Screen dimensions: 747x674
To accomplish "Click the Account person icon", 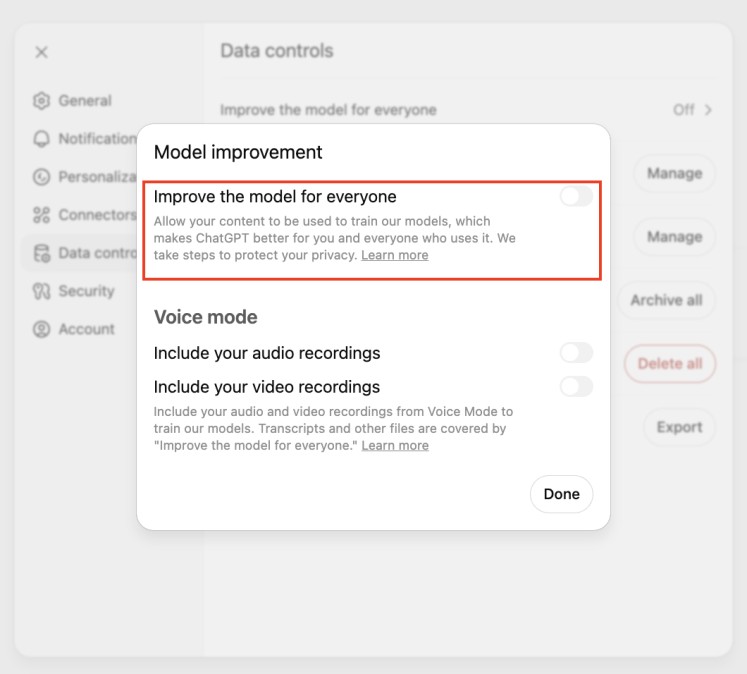I will click(x=41, y=329).
